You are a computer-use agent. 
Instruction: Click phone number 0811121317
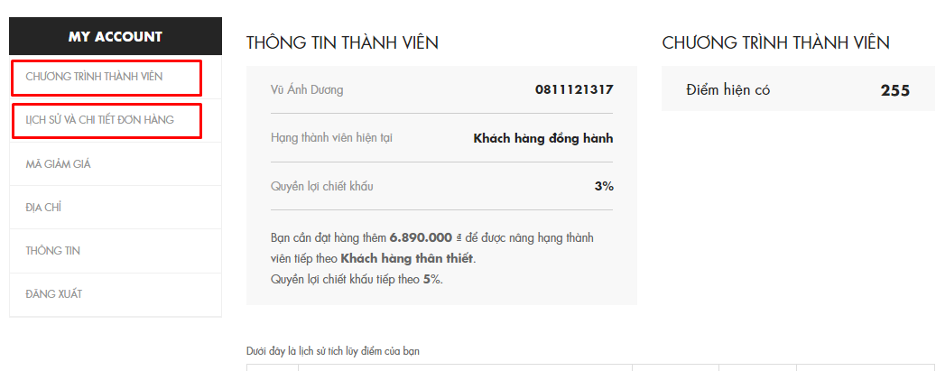pos(574,90)
